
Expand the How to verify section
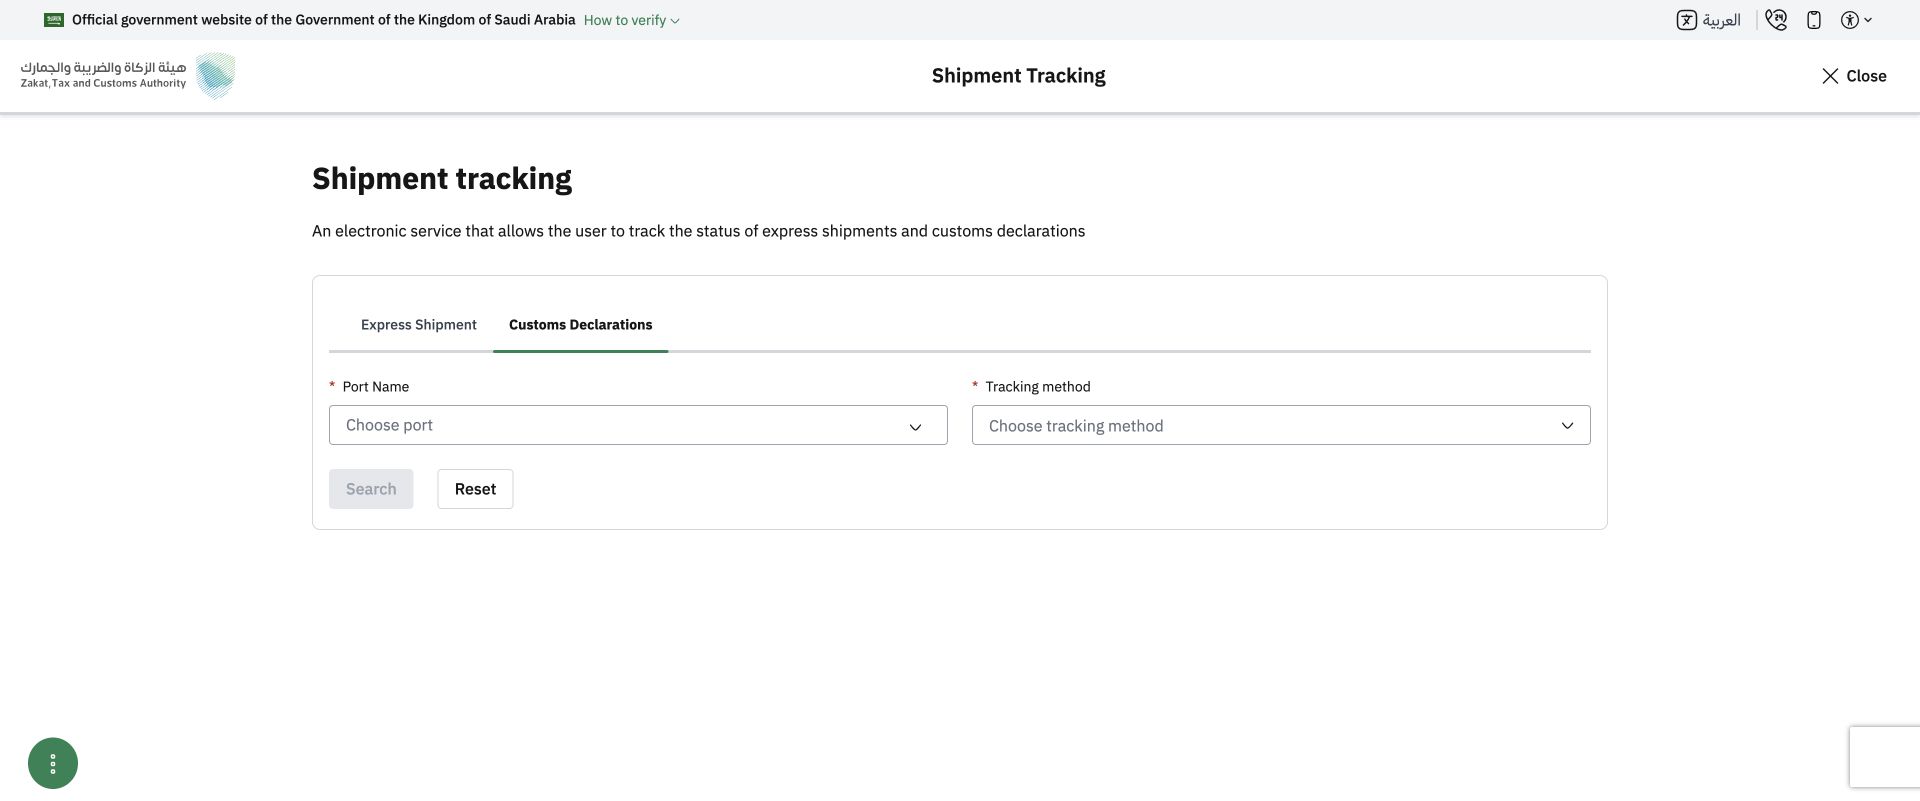click(x=632, y=20)
